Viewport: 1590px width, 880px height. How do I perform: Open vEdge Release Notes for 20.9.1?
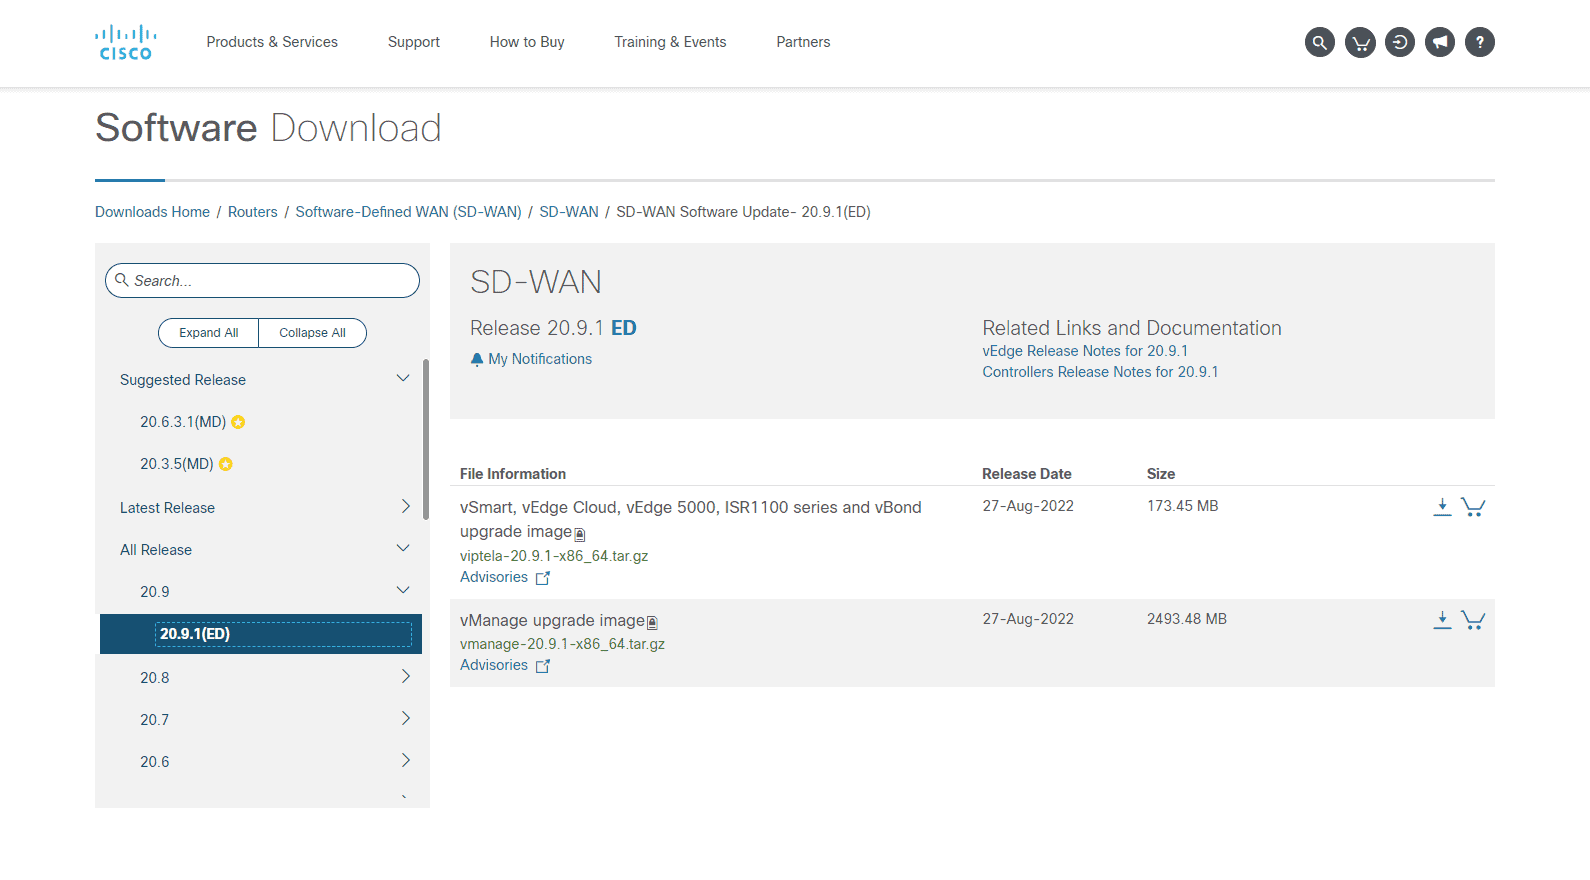click(1085, 351)
